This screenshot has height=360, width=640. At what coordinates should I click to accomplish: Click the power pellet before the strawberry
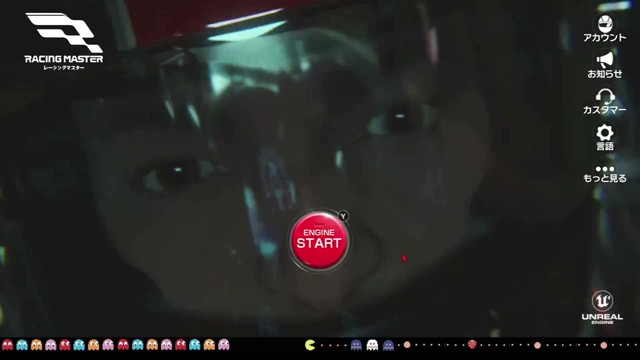point(407,345)
